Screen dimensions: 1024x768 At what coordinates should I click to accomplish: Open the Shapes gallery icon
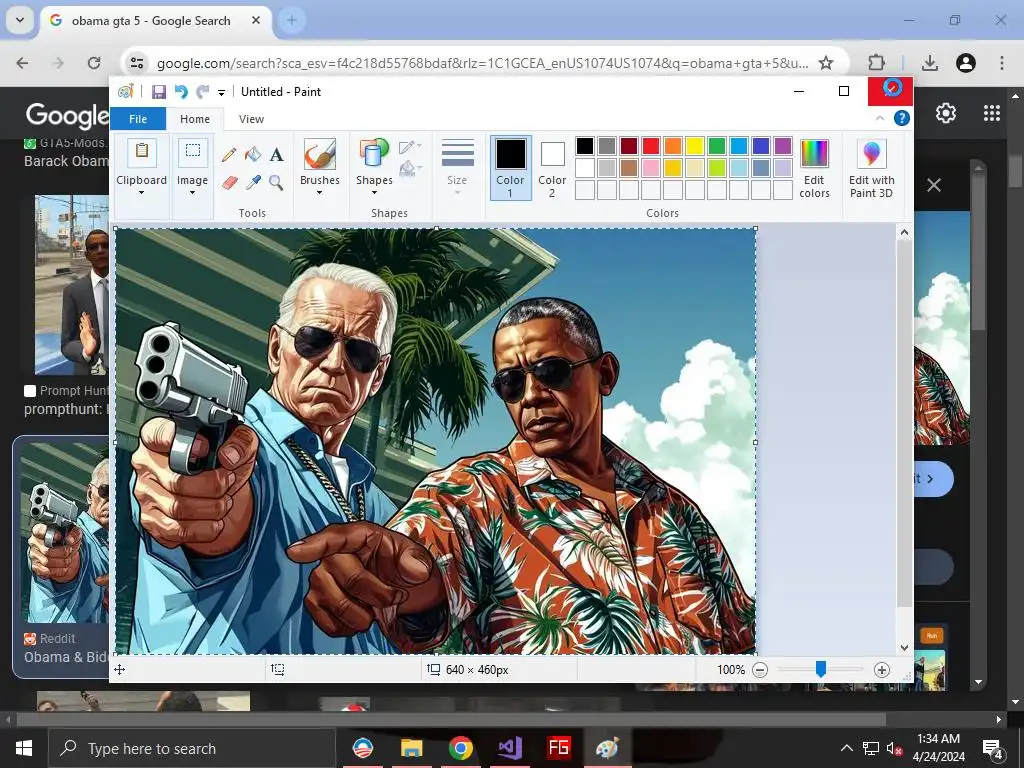point(374,155)
